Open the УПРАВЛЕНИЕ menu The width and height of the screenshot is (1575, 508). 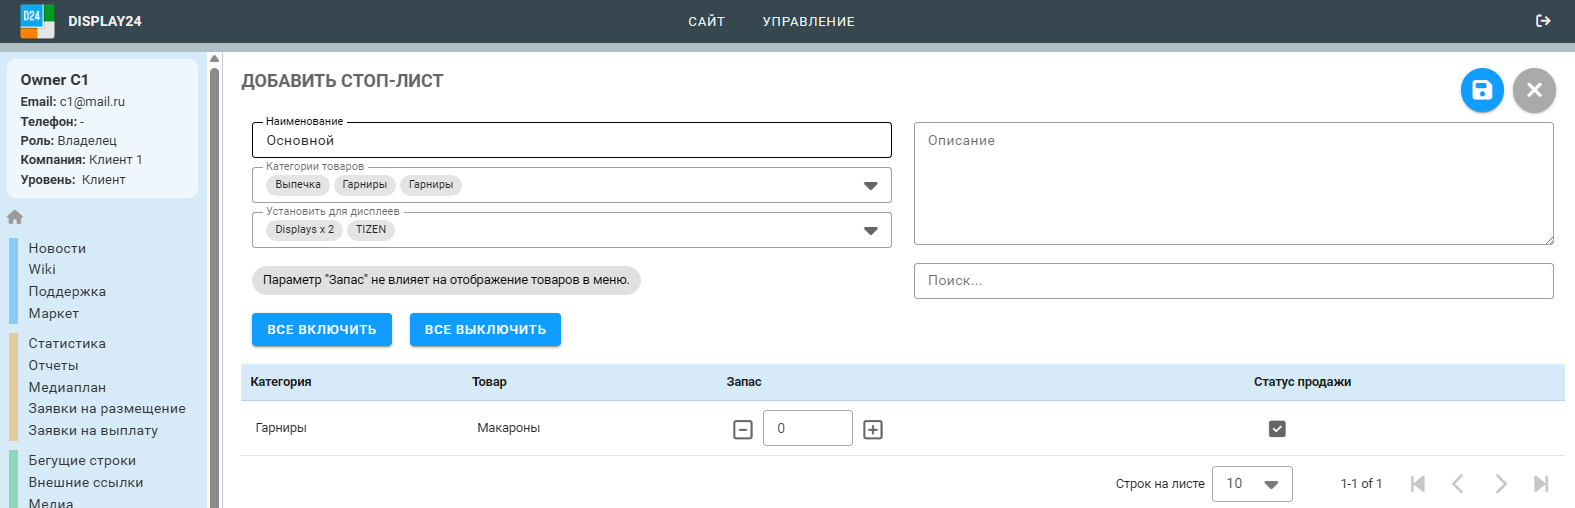[808, 21]
